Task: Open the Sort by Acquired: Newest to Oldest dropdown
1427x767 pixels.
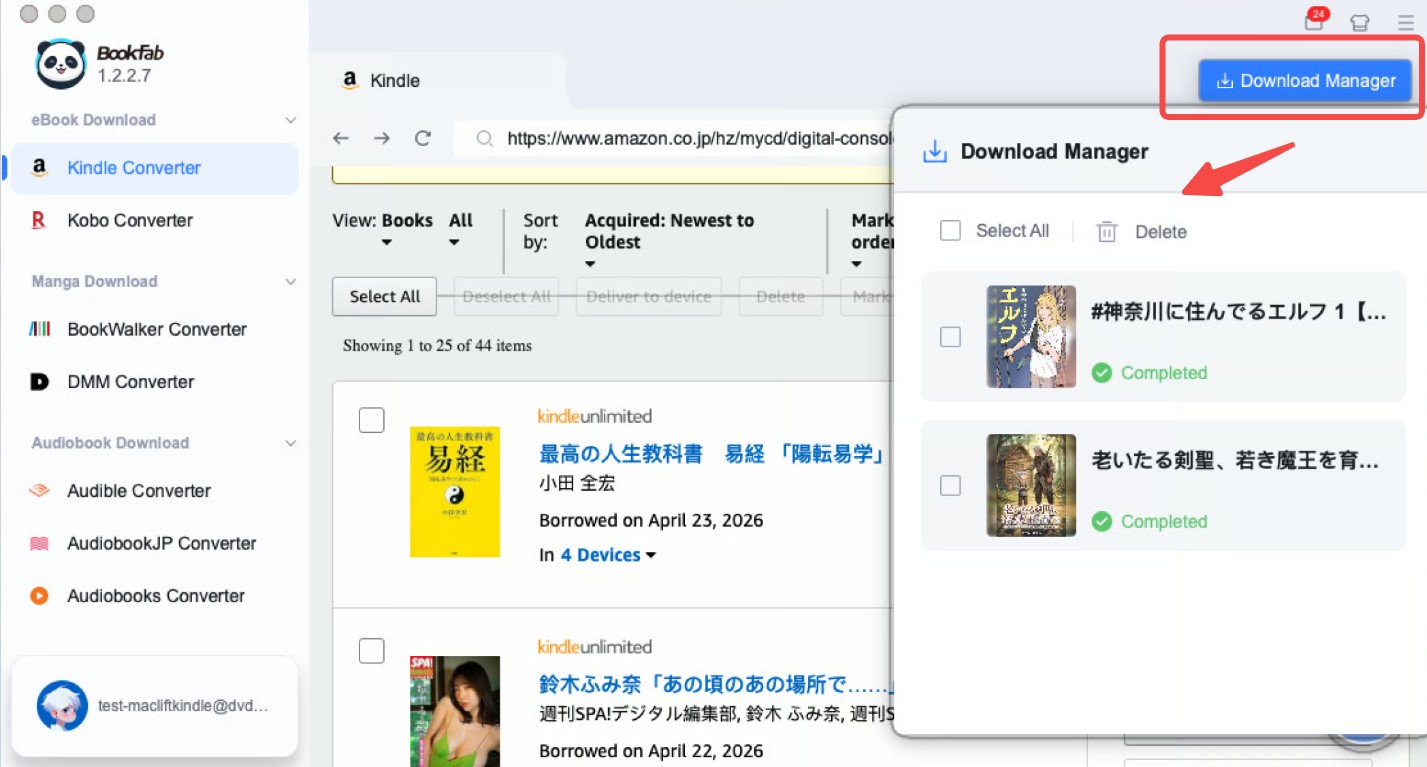Action: click(669, 241)
